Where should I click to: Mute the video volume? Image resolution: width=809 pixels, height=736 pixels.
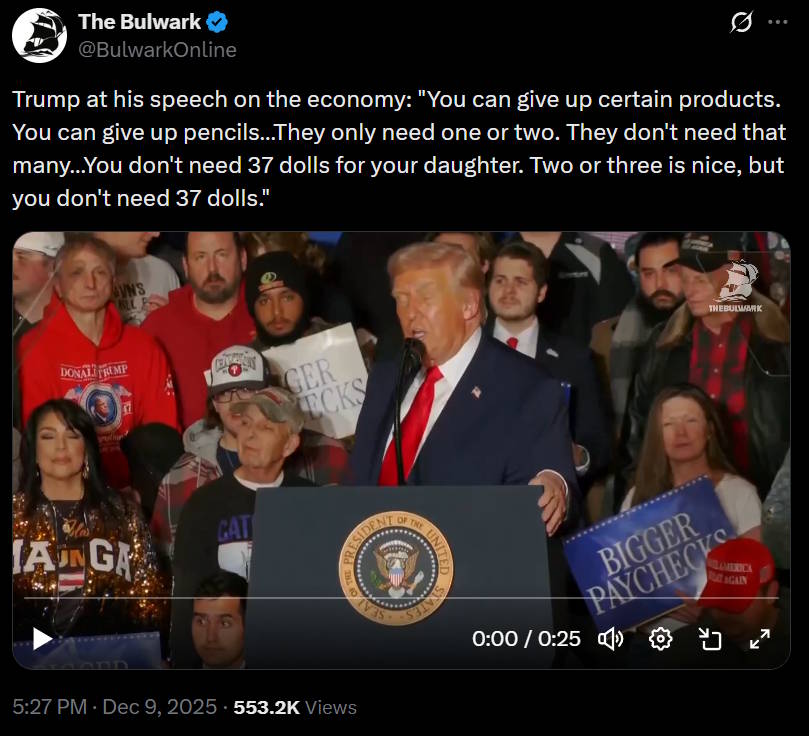pos(610,640)
